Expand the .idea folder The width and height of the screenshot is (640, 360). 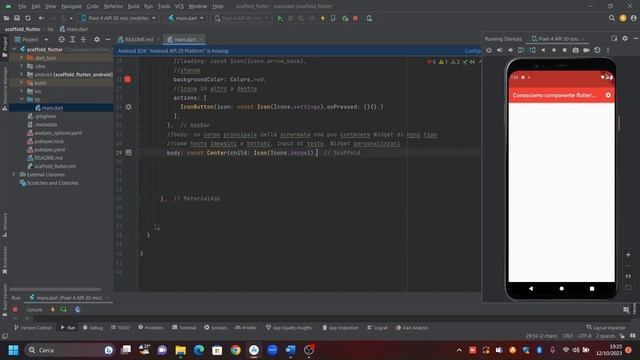point(22,66)
